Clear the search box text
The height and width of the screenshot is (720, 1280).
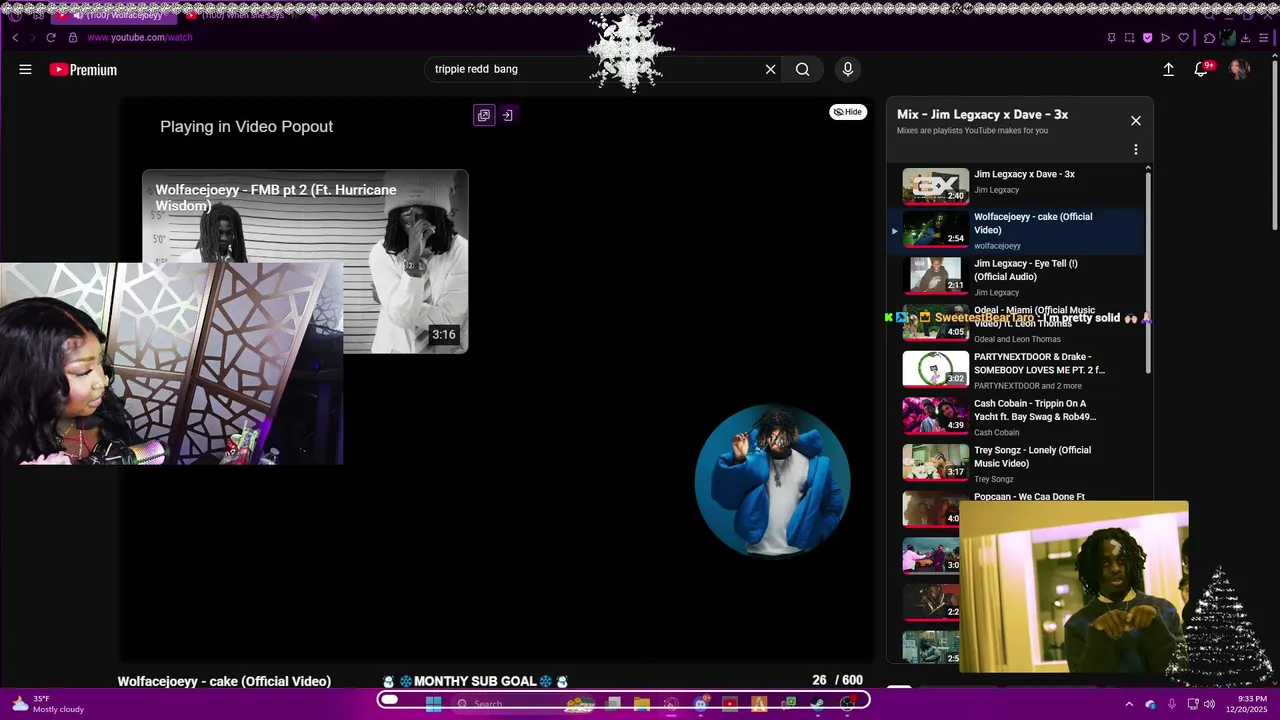[x=770, y=69]
